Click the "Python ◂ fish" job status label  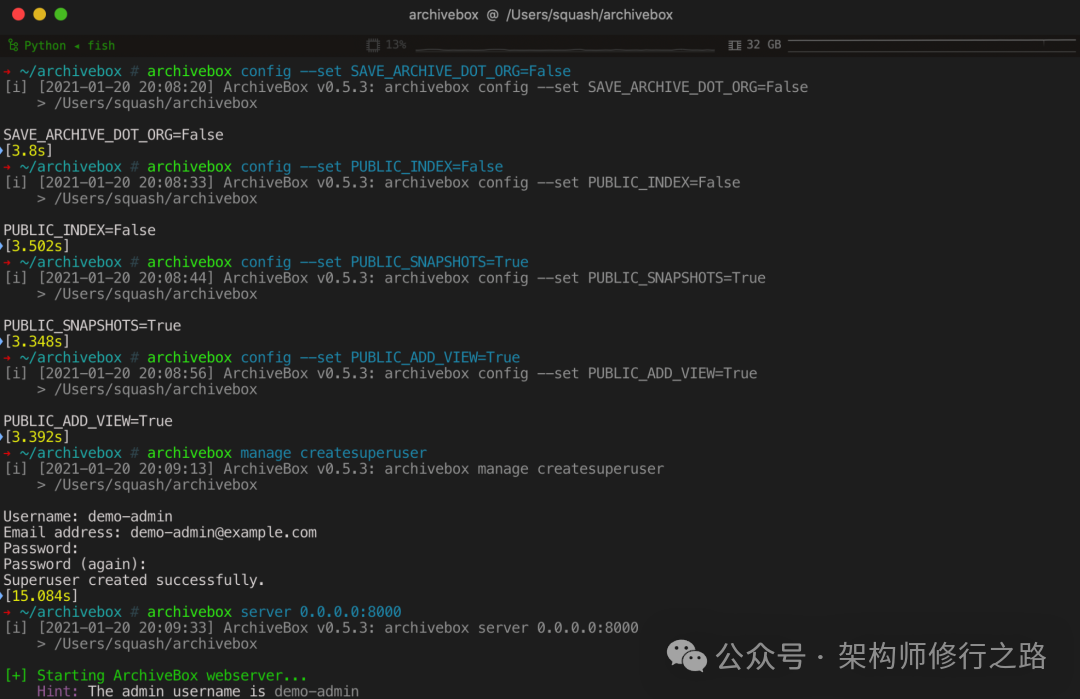(69, 45)
